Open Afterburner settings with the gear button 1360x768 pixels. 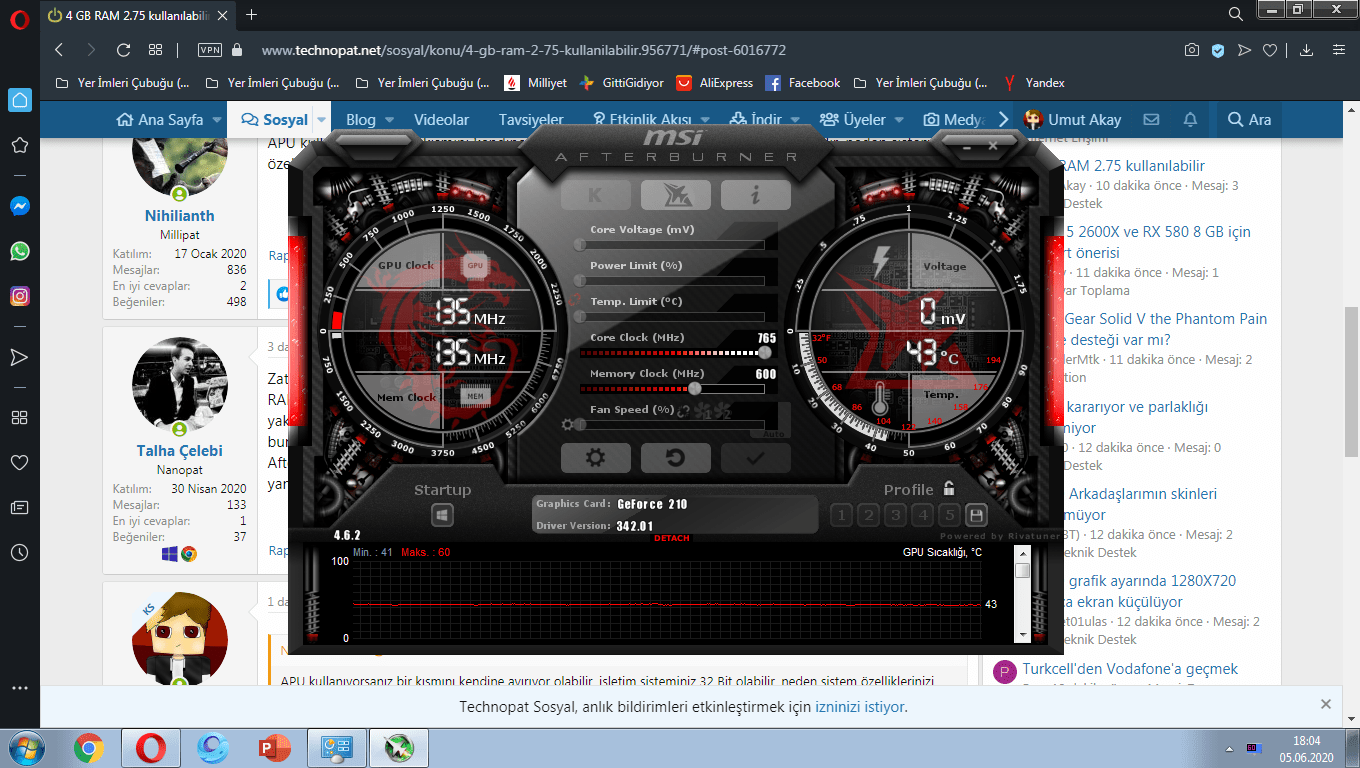[596, 458]
